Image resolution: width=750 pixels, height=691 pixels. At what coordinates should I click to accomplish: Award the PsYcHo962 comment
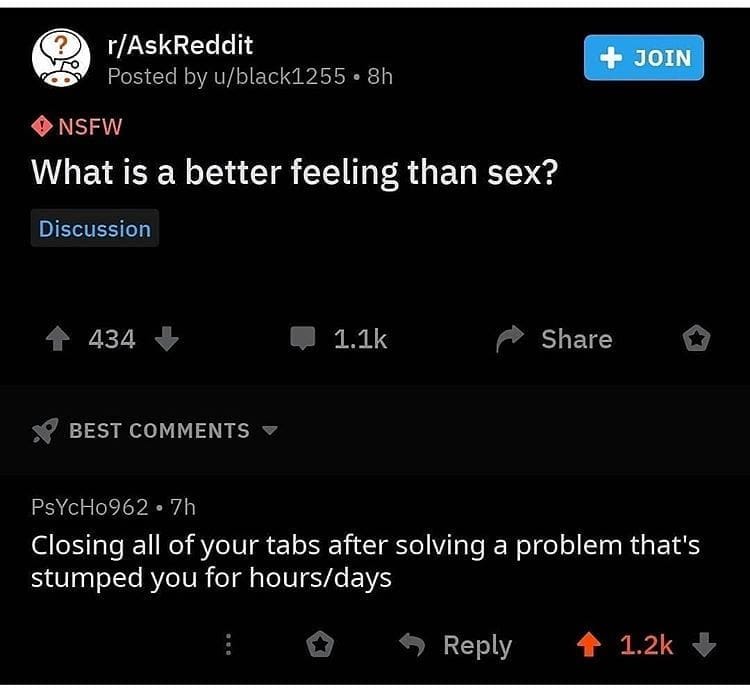tap(319, 646)
